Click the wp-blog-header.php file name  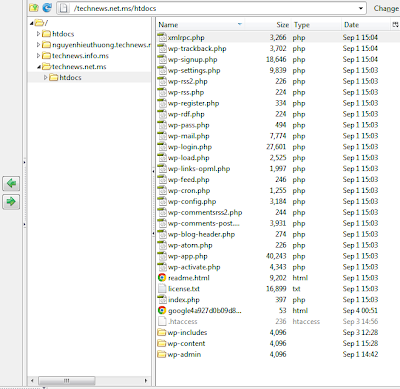(202, 234)
